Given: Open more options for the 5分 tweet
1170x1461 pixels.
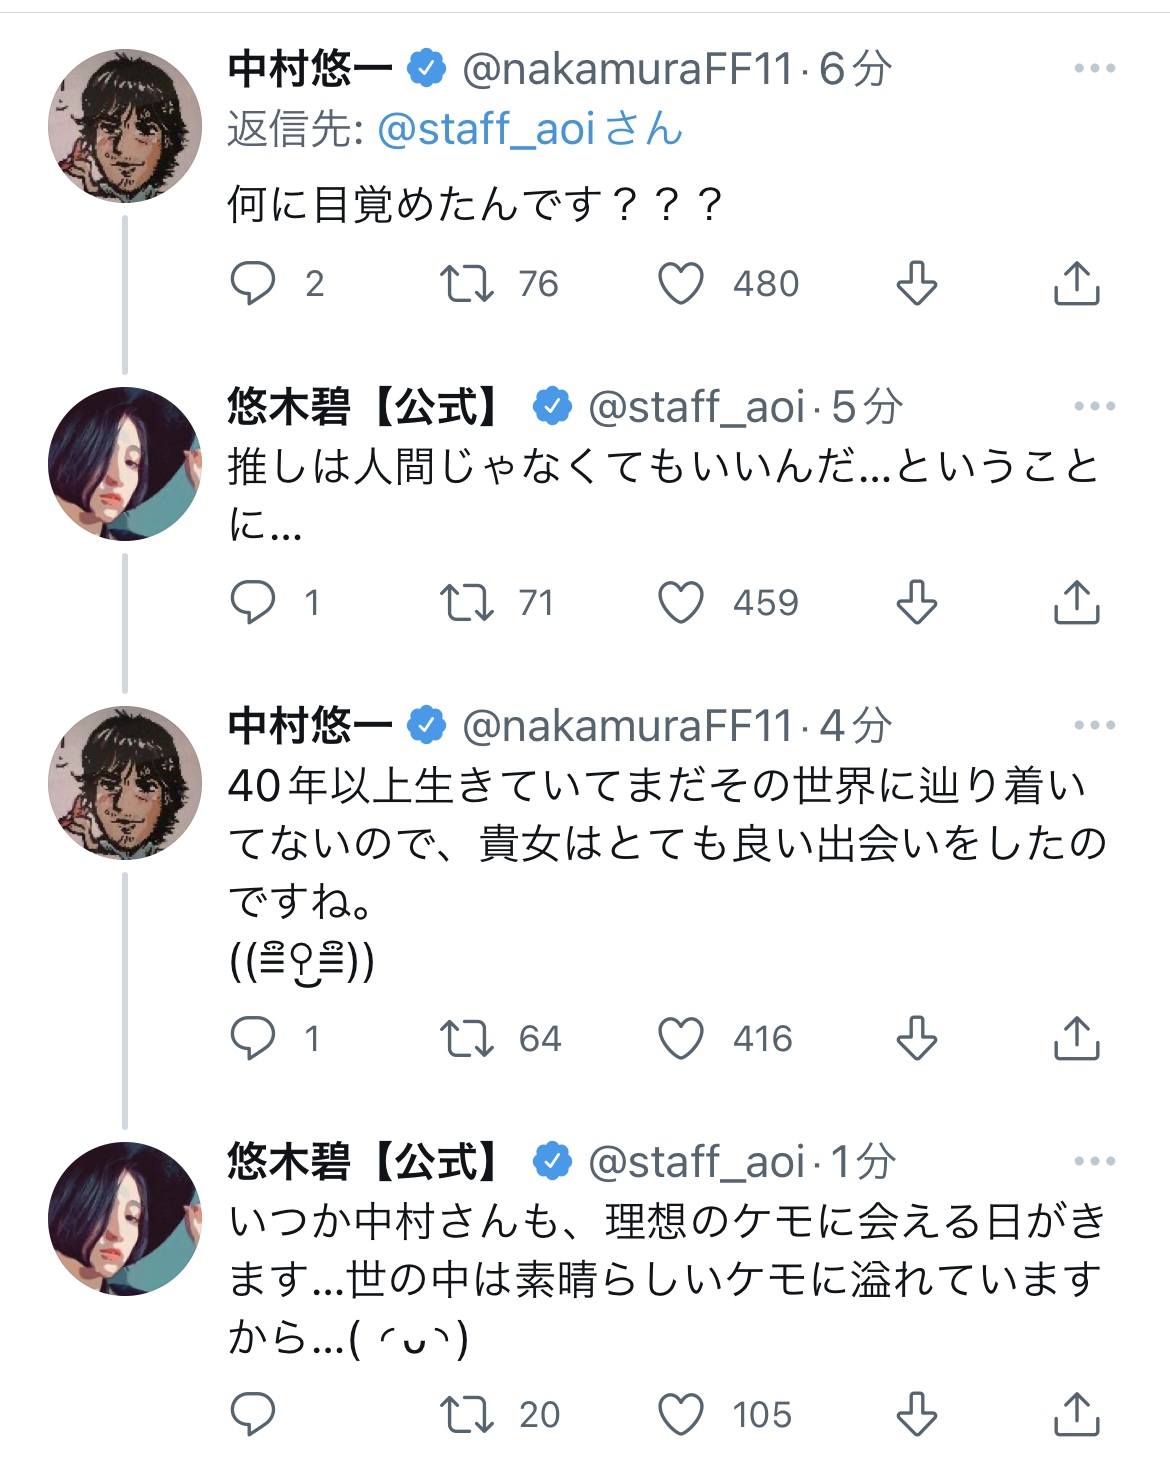Looking at the screenshot, I should [x=1094, y=406].
